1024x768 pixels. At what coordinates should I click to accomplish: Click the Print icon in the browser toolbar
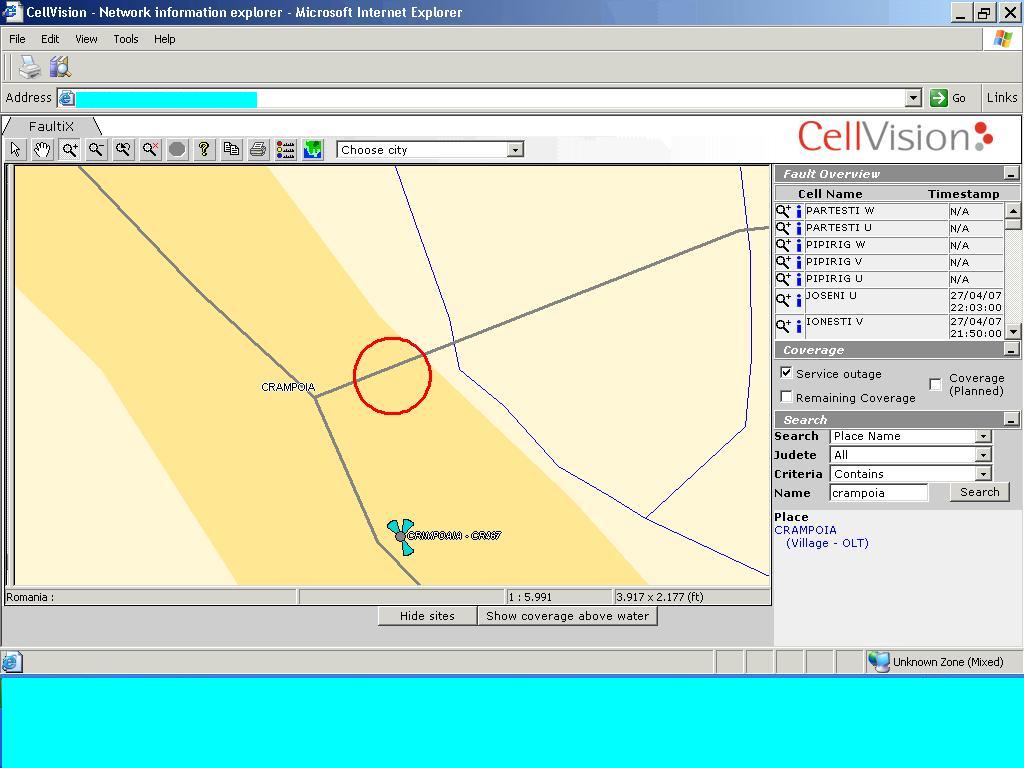[29, 67]
